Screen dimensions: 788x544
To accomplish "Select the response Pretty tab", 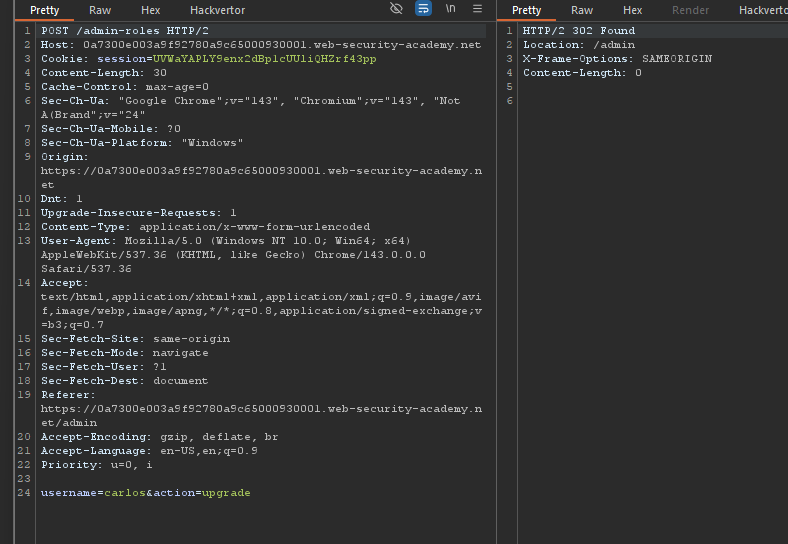I will tap(526, 10).
